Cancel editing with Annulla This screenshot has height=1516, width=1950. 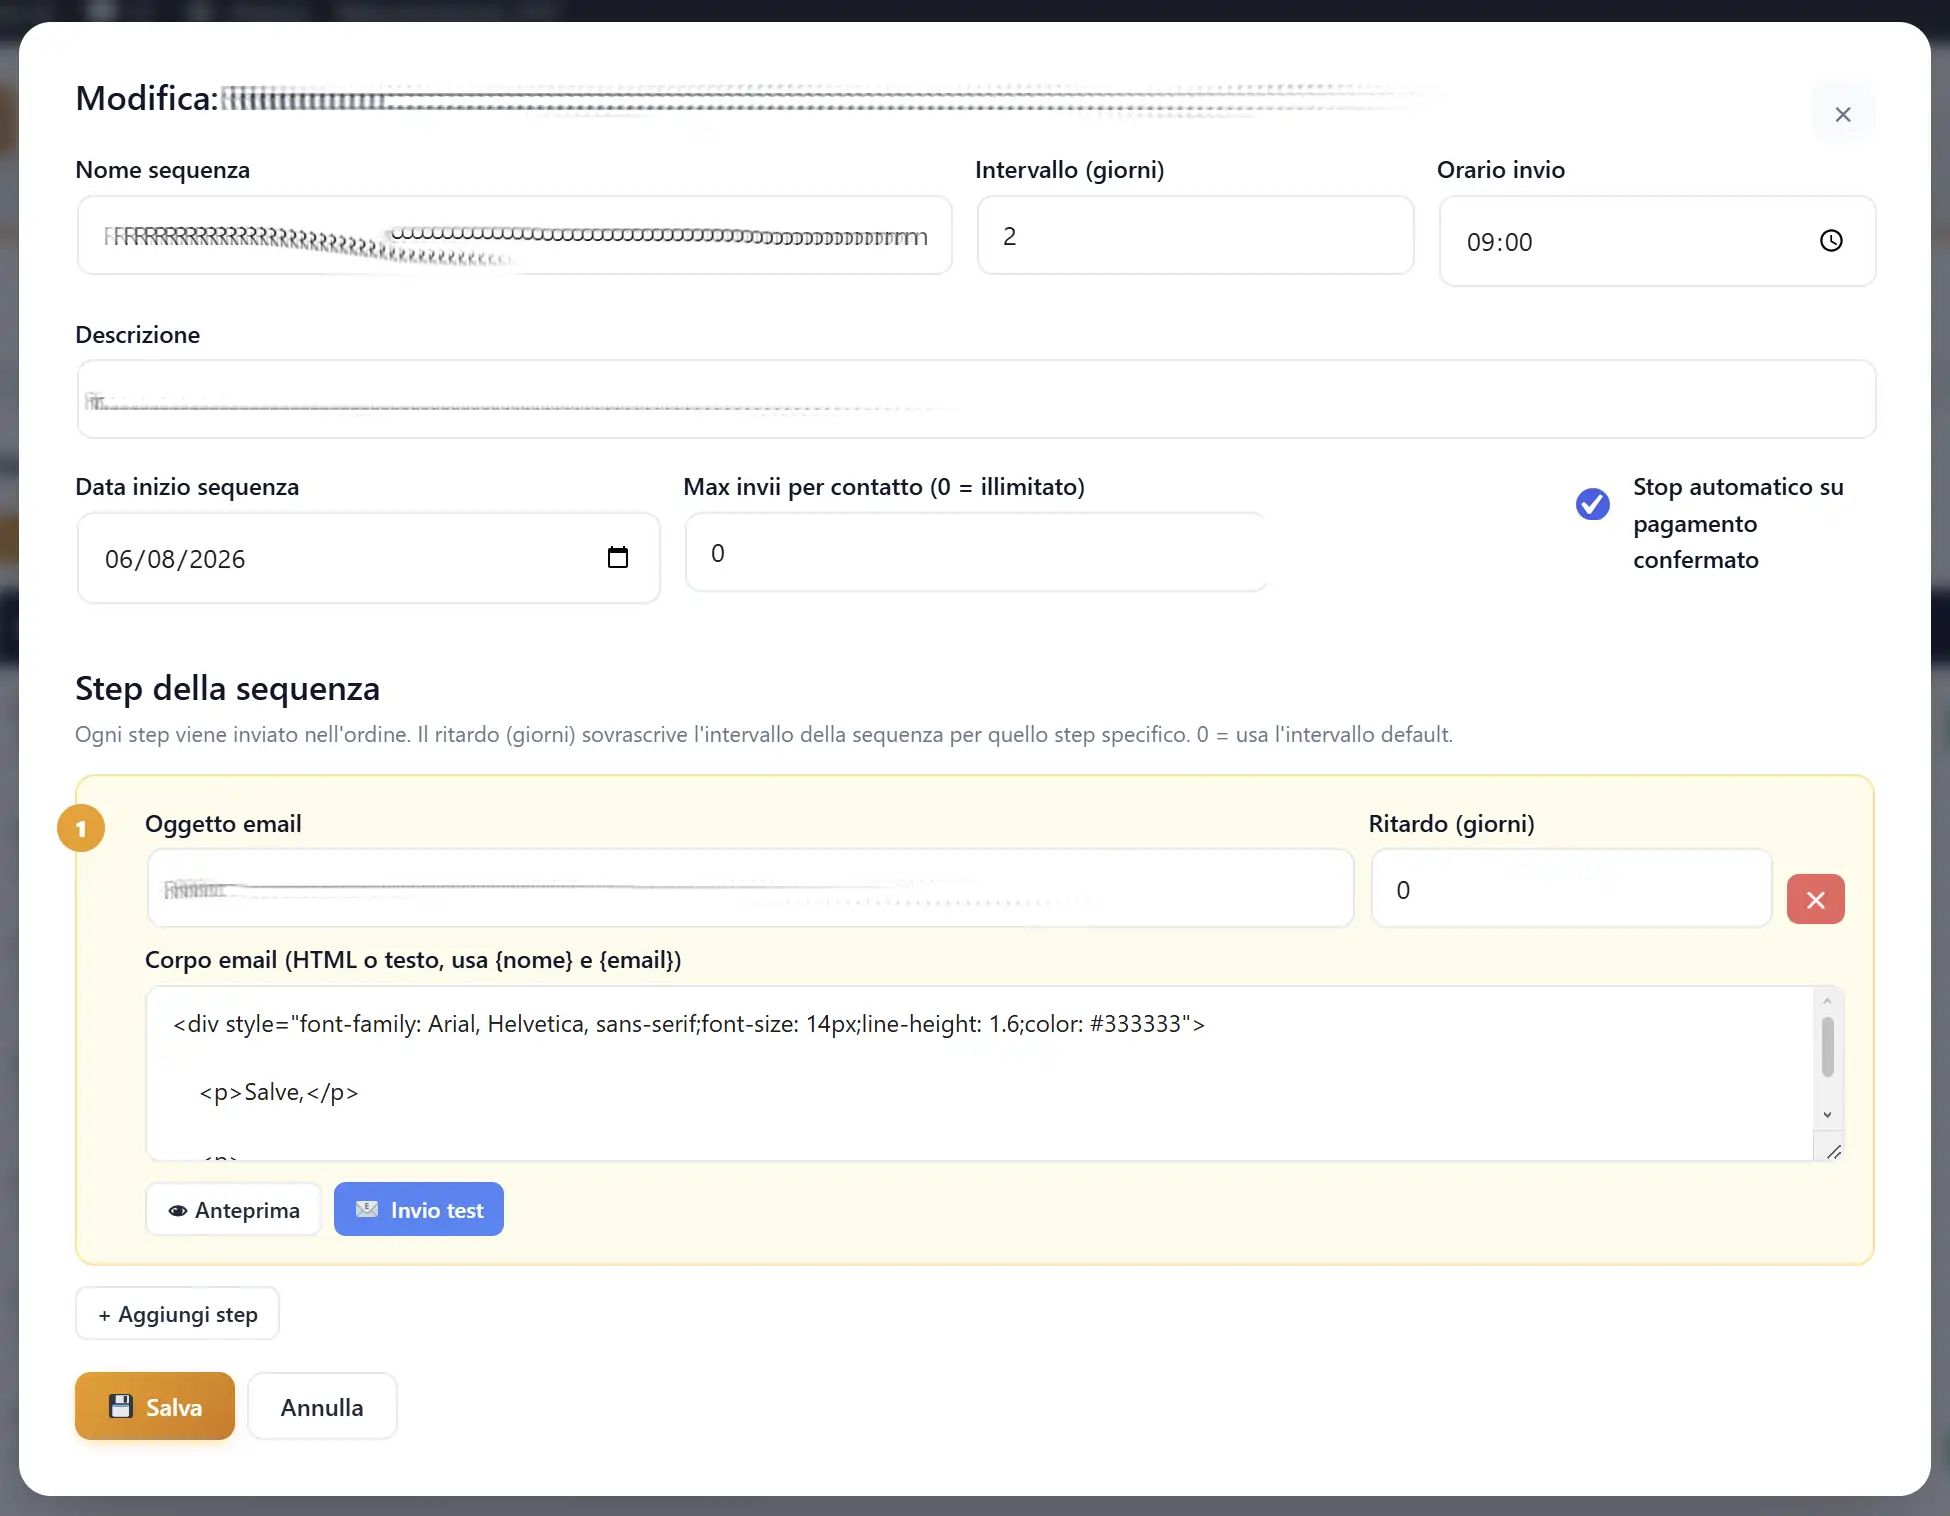tap(322, 1406)
